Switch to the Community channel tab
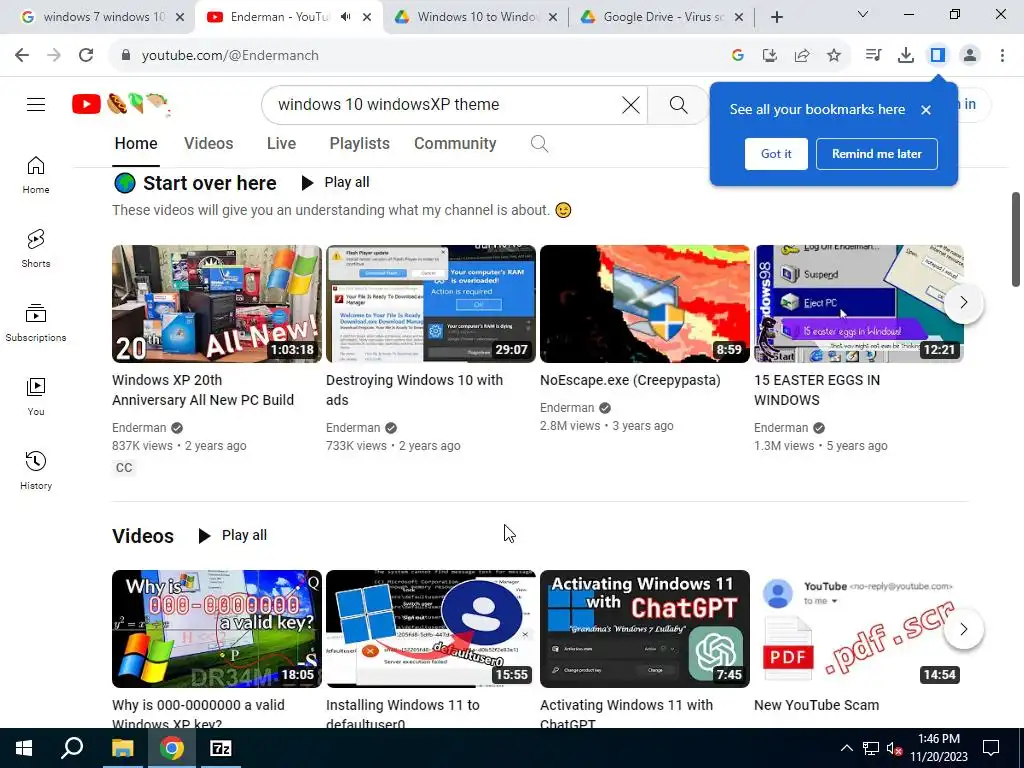The width and height of the screenshot is (1024, 768). 455,144
